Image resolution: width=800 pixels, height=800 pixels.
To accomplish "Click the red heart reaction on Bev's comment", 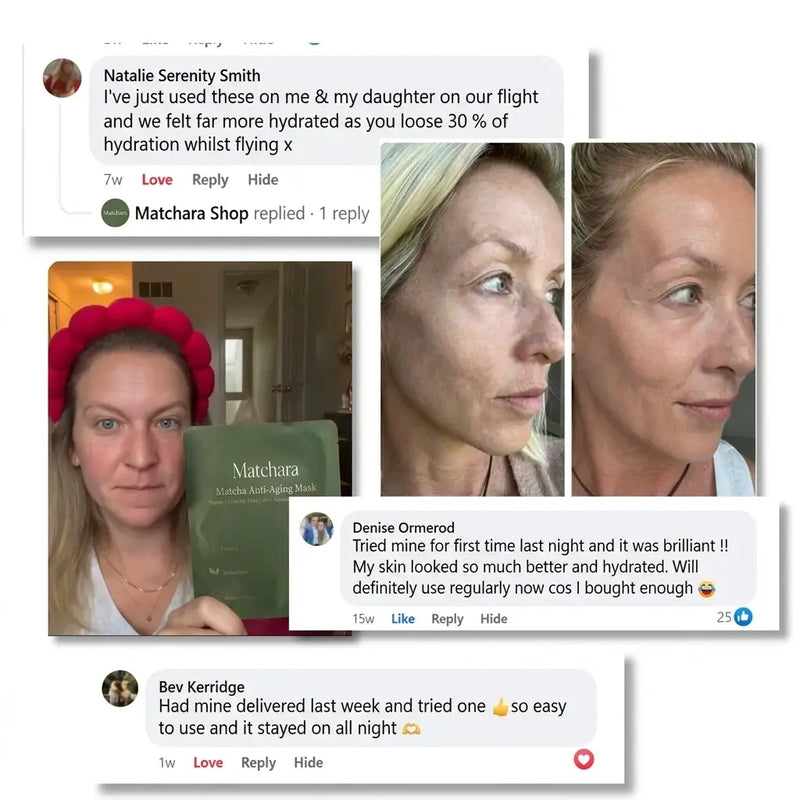I will (x=584, y=759).
